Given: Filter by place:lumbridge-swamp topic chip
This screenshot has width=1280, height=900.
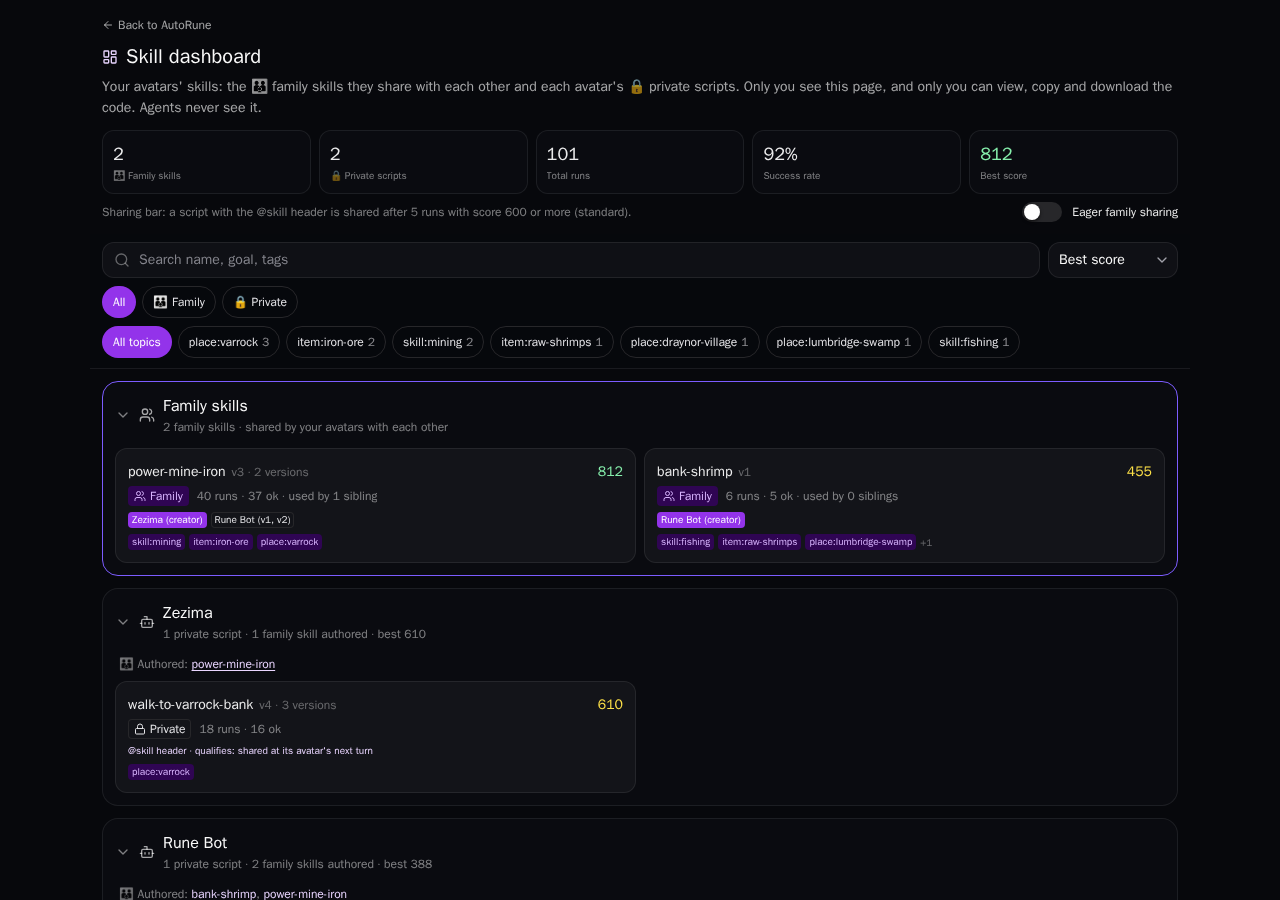Looking at the screenshot, I should click(x=844, y=342).
